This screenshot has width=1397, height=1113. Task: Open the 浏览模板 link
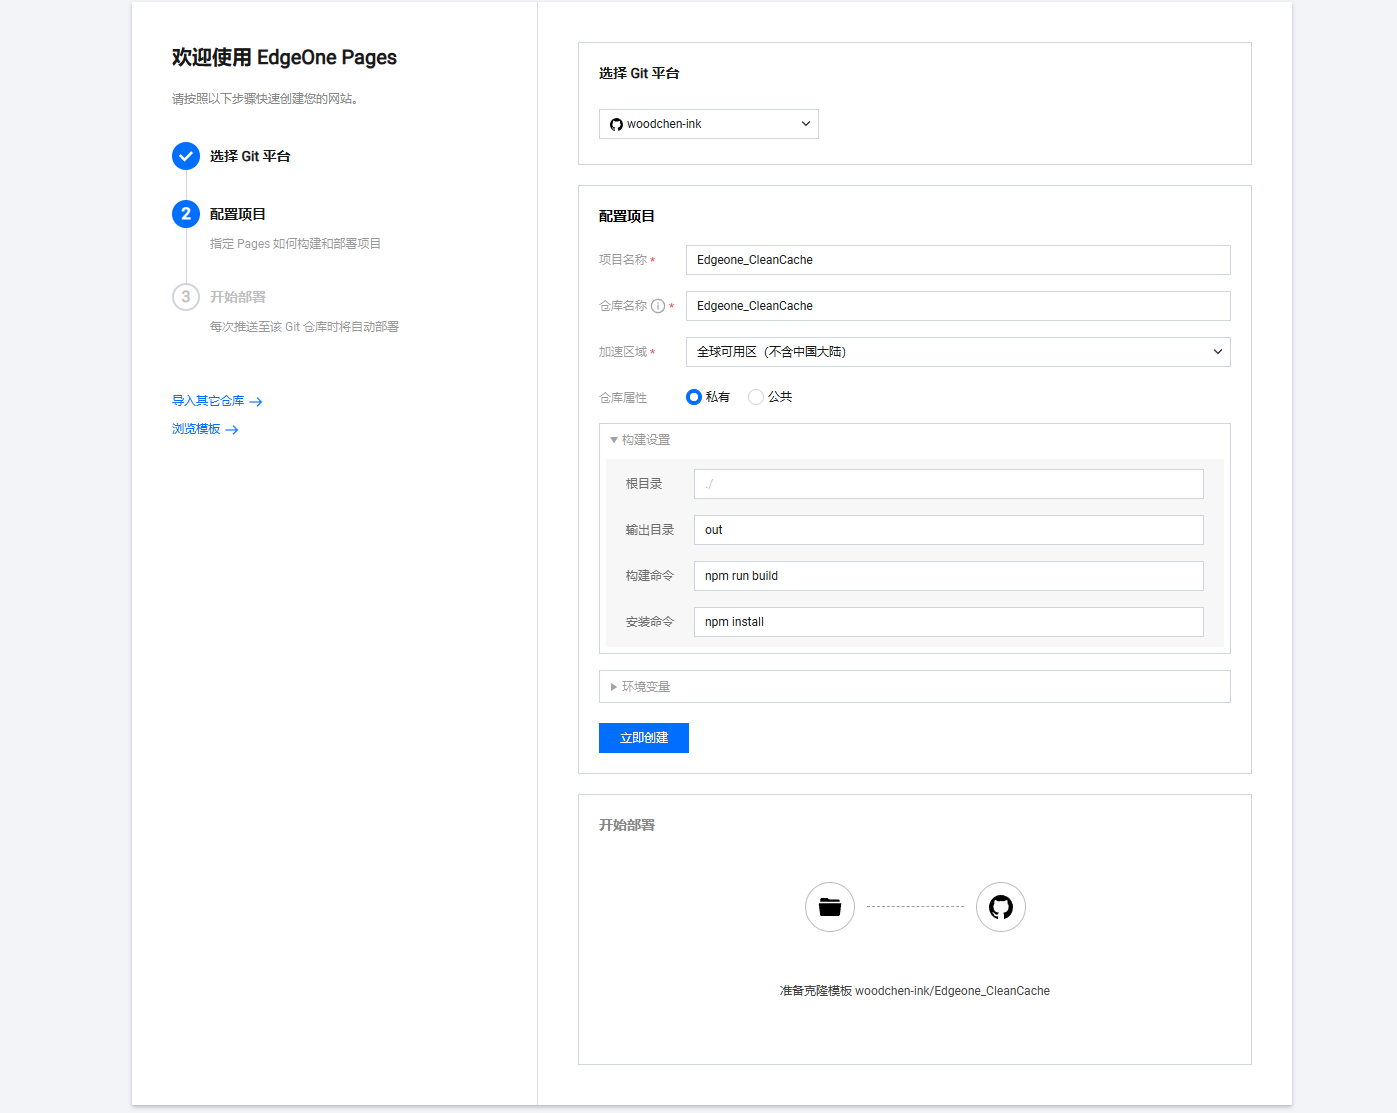coord(196,429)
